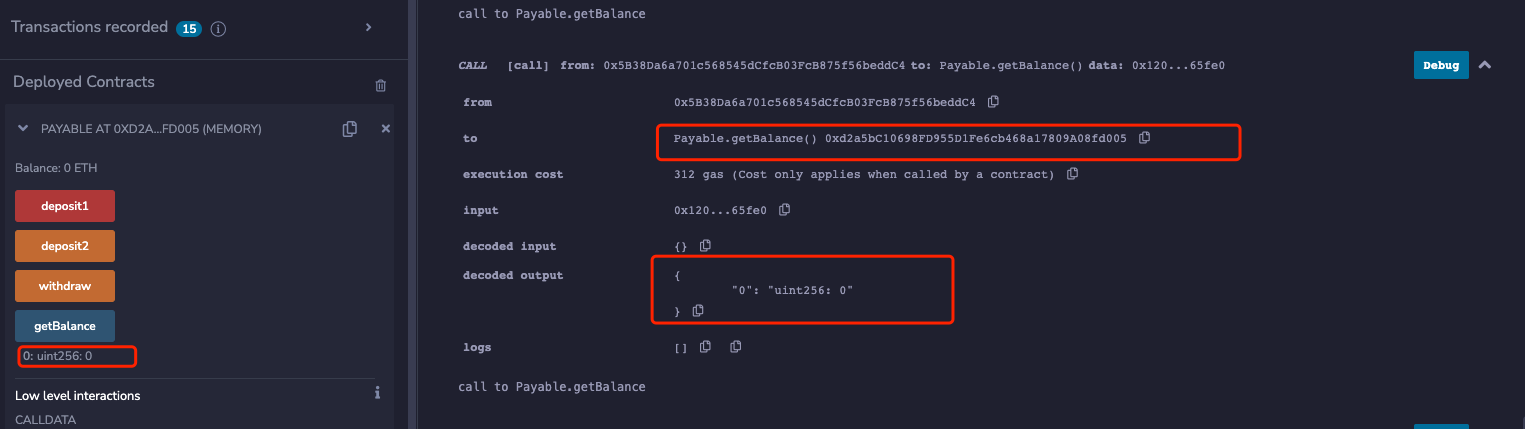The width and height of the screenshot is (1525, 429).
Task: Expand the Transactions recorded section
Action: [368, 28]
